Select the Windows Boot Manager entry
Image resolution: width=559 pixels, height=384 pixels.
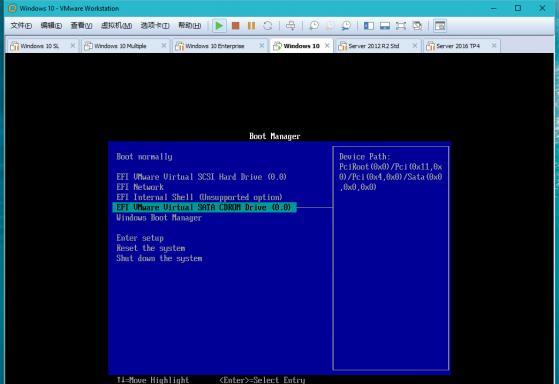[x=159, y=218]
